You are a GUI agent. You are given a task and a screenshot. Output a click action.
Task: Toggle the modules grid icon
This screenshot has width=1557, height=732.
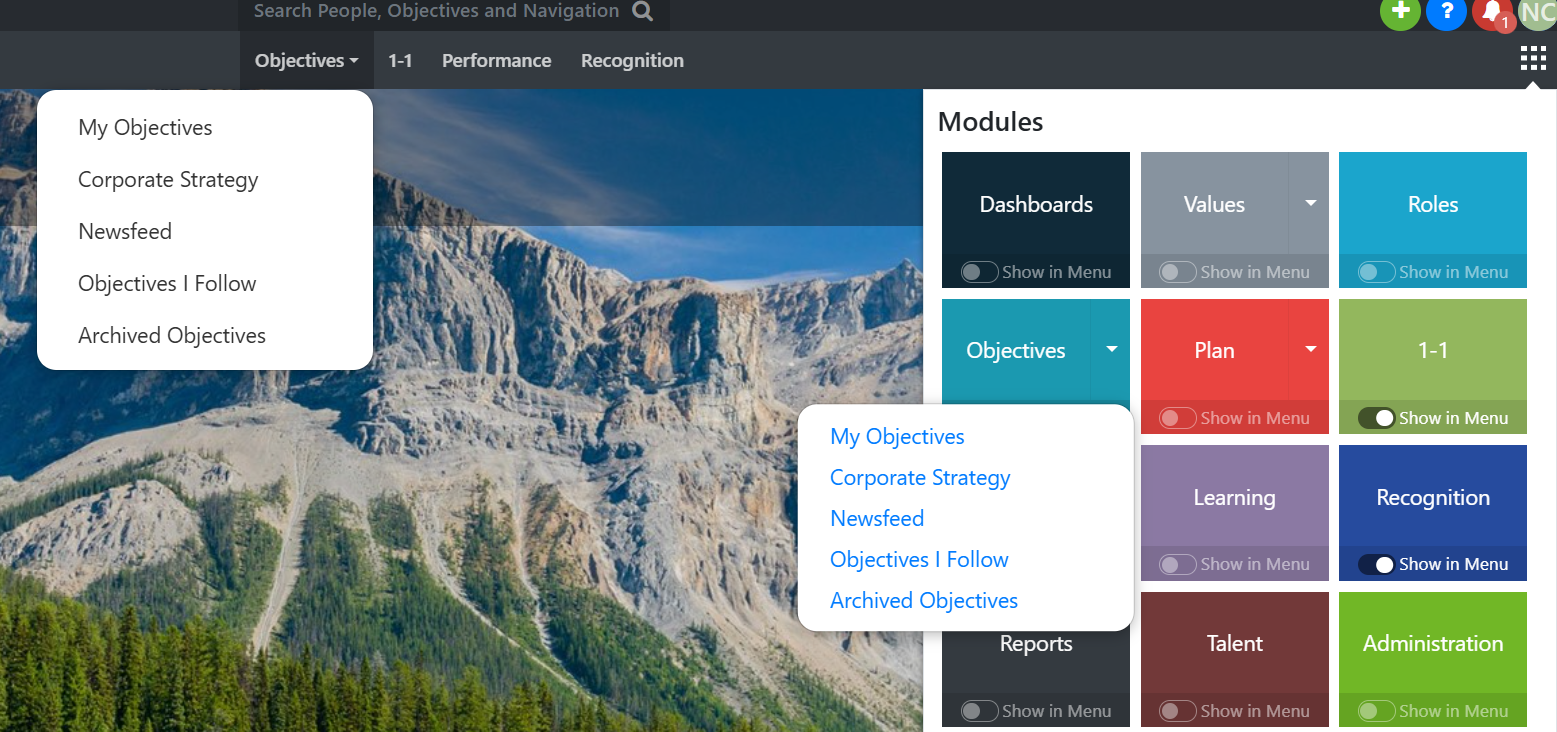pyautogui.click(x=1532, y=59)
